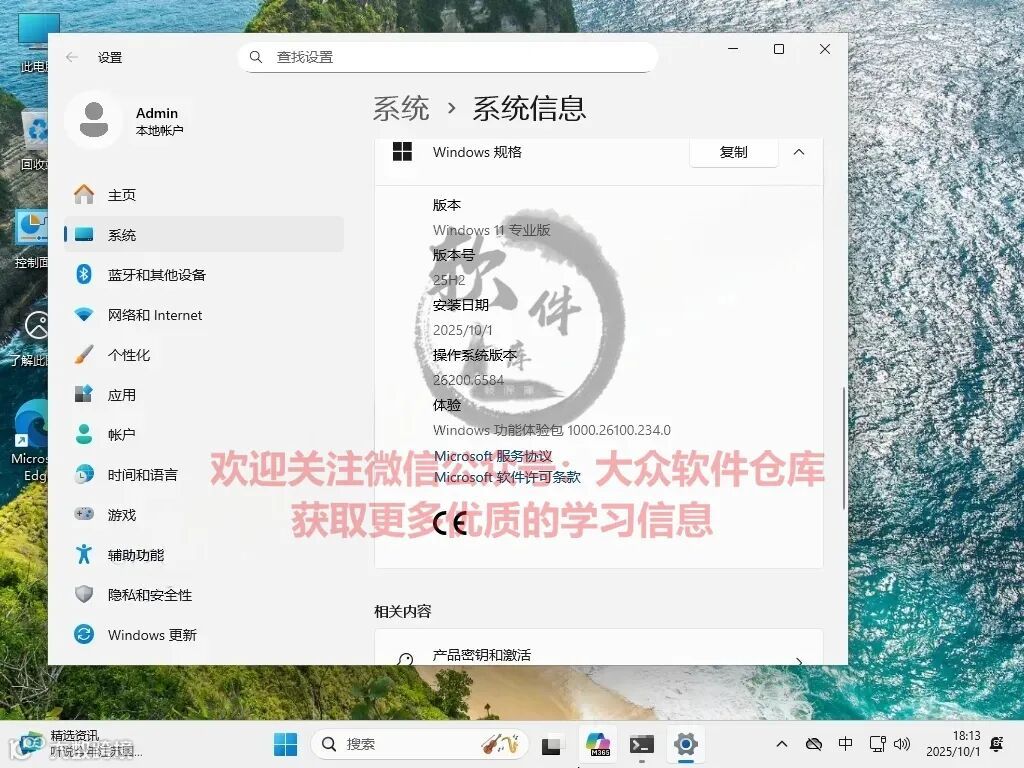Open 产品密钥和激活 row arrow
The width and height of the screenshot is (1024, 768).
pyautogui.click(x=799, y=661)
